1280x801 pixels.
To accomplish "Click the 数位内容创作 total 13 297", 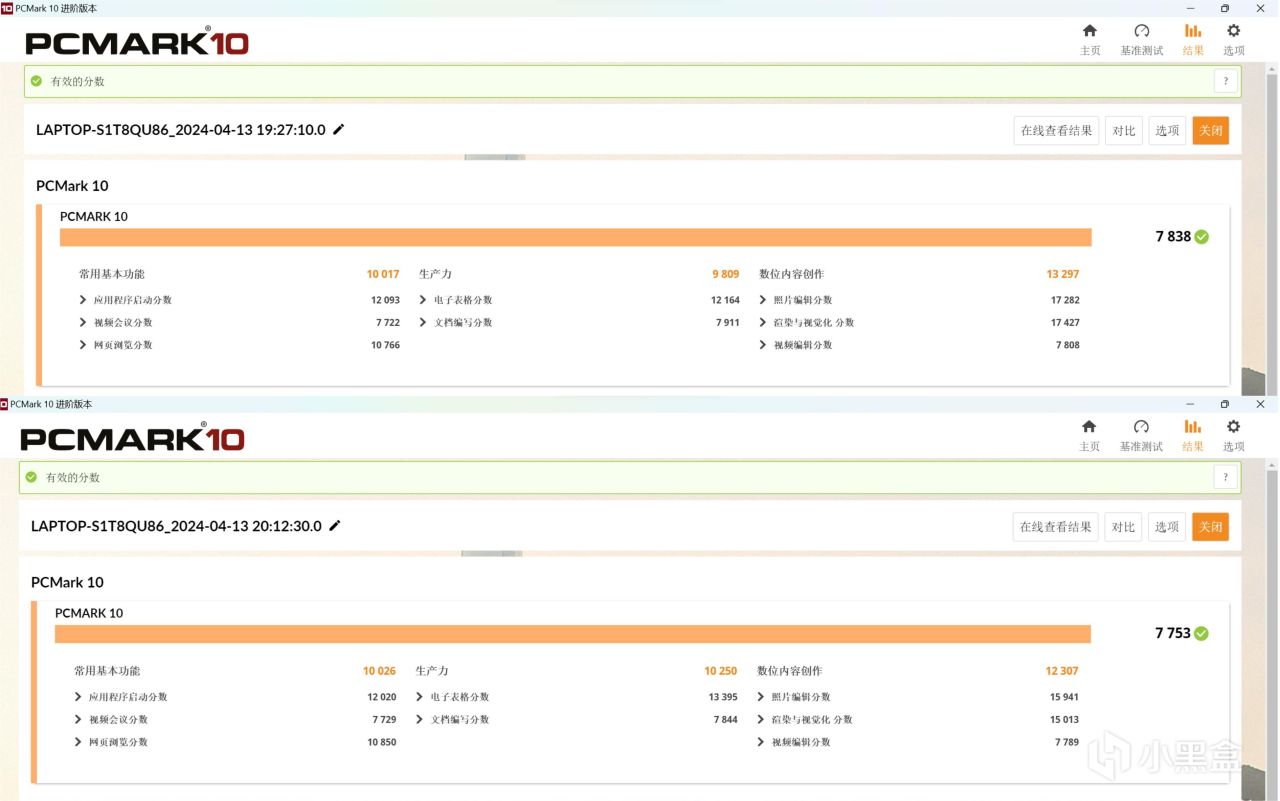I will (x=1063, y=274).
